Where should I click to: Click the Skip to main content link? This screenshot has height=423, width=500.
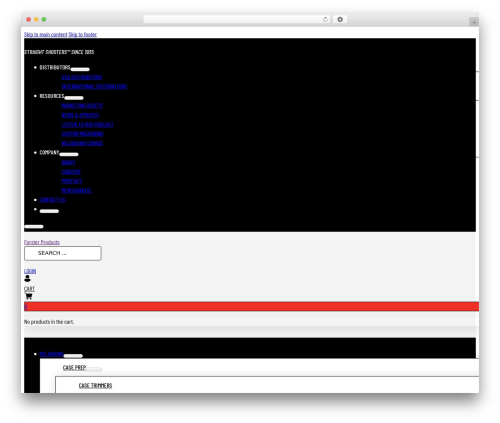coord(46,34)
